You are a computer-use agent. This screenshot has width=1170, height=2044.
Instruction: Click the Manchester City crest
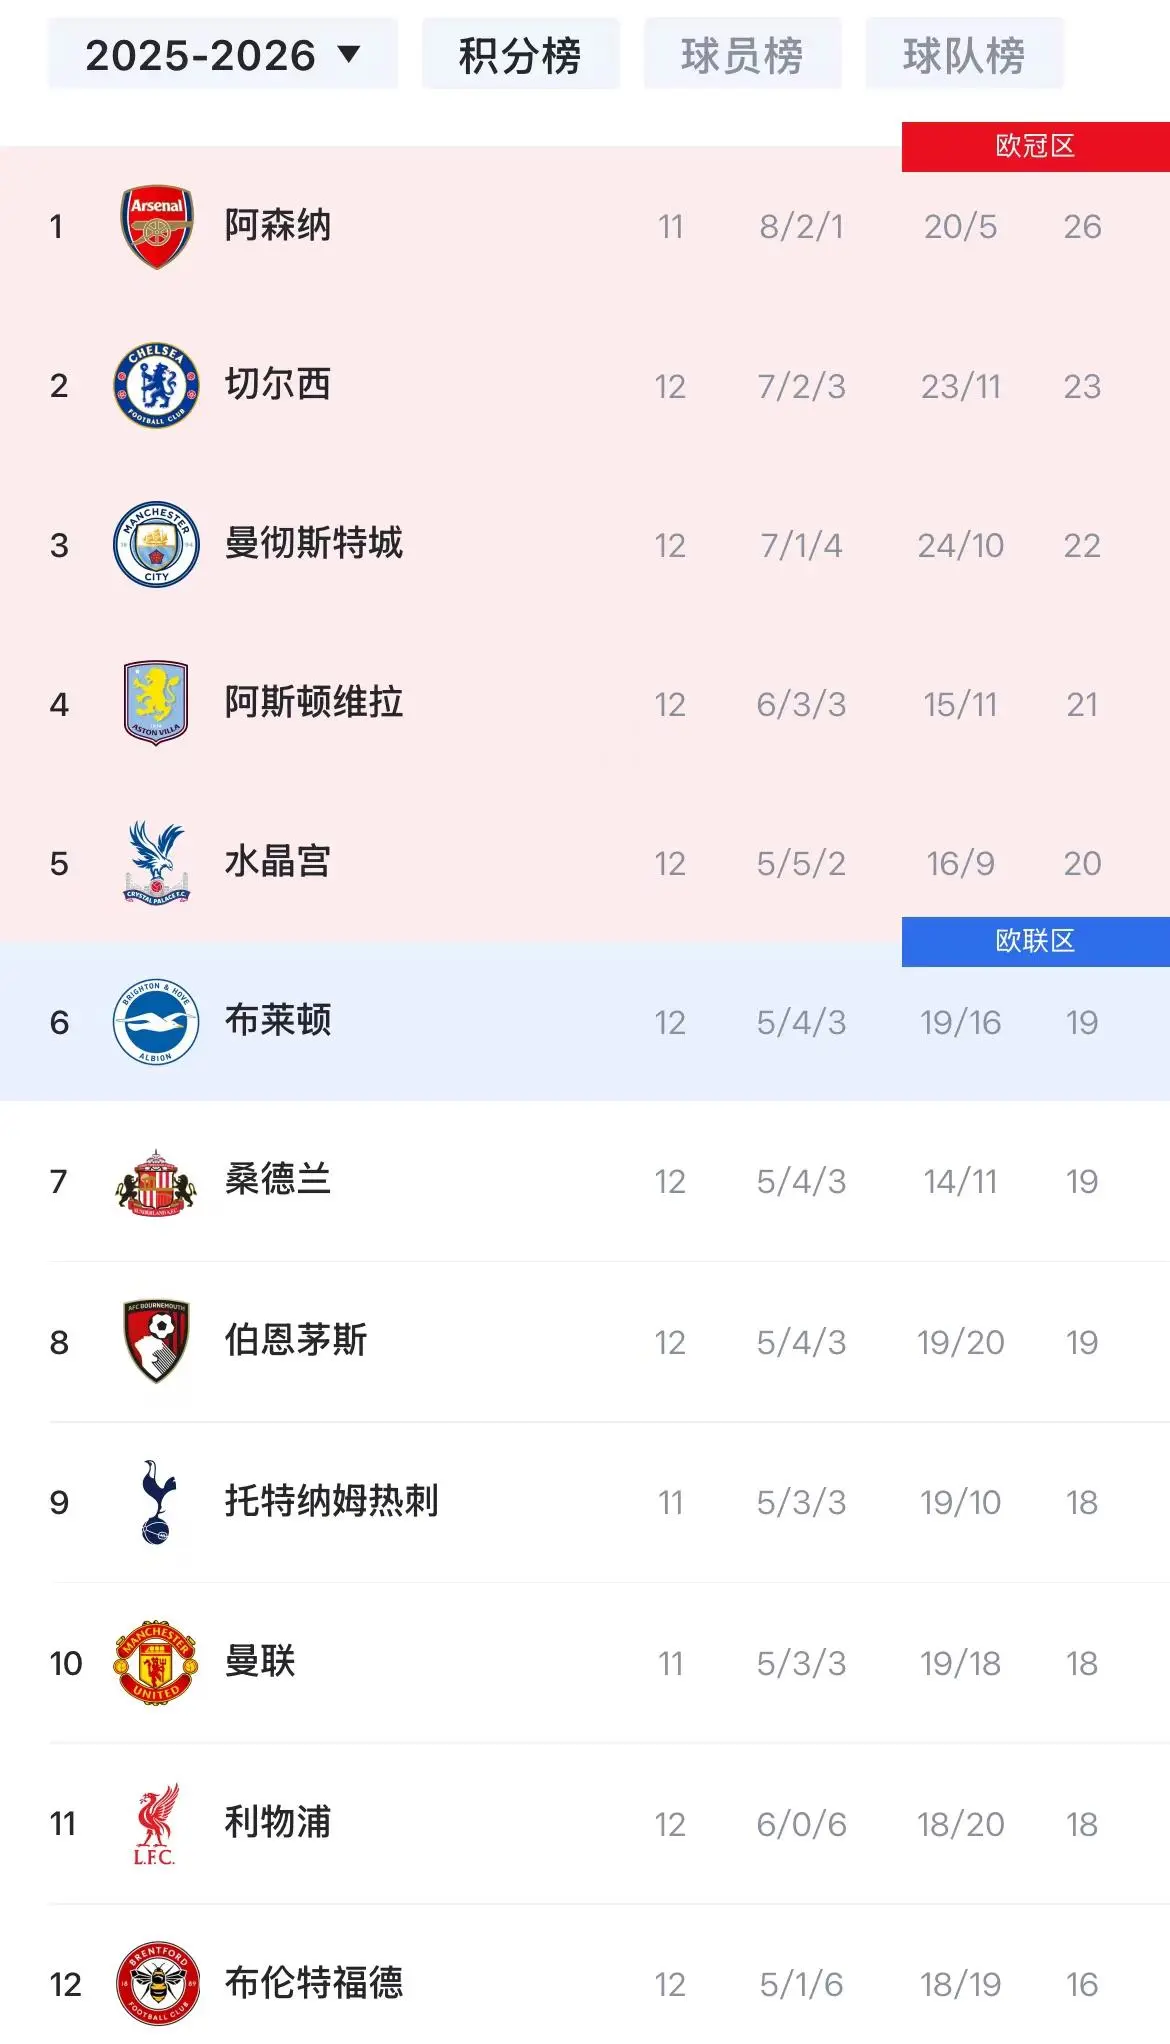pyautogui.click(x=156, y=545)
